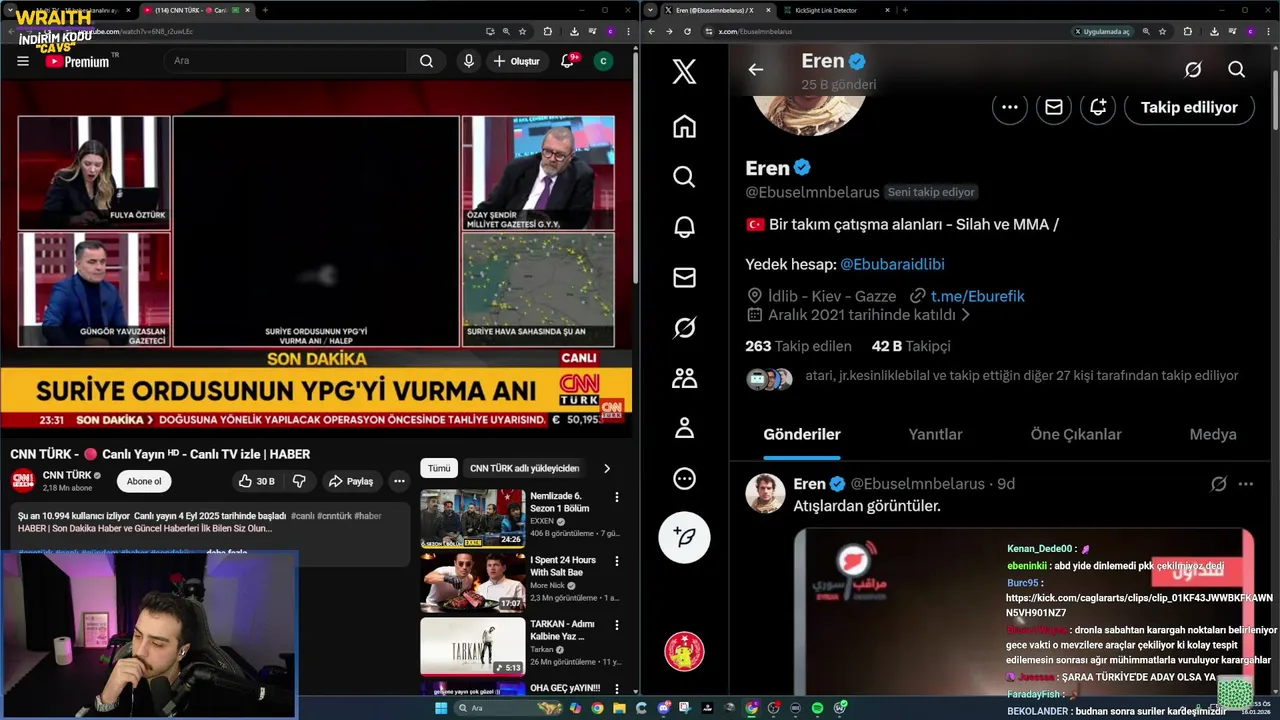
Task: Select the Gönderiler tab
Action: (x=802, y=434)
